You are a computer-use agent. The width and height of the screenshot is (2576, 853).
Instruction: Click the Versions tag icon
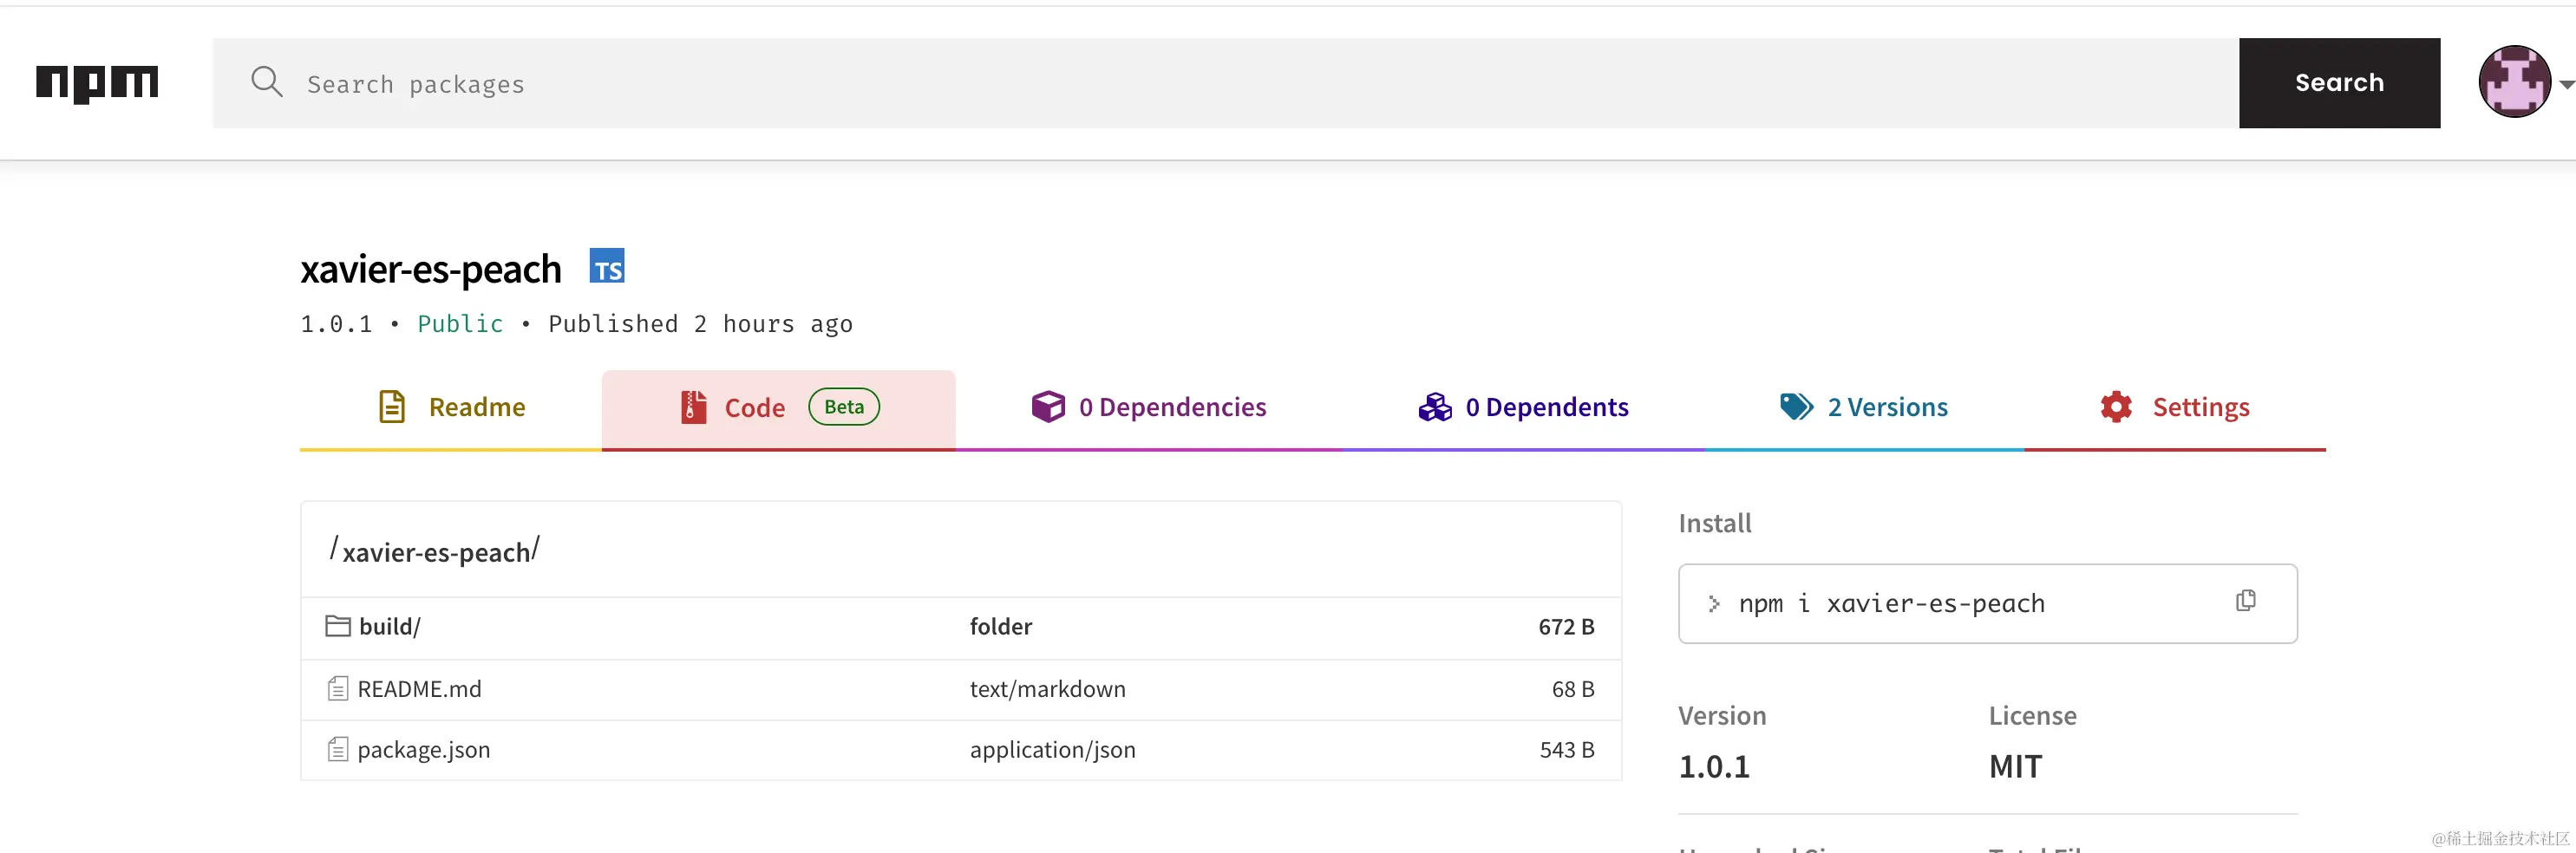[x=1796, y=407]
